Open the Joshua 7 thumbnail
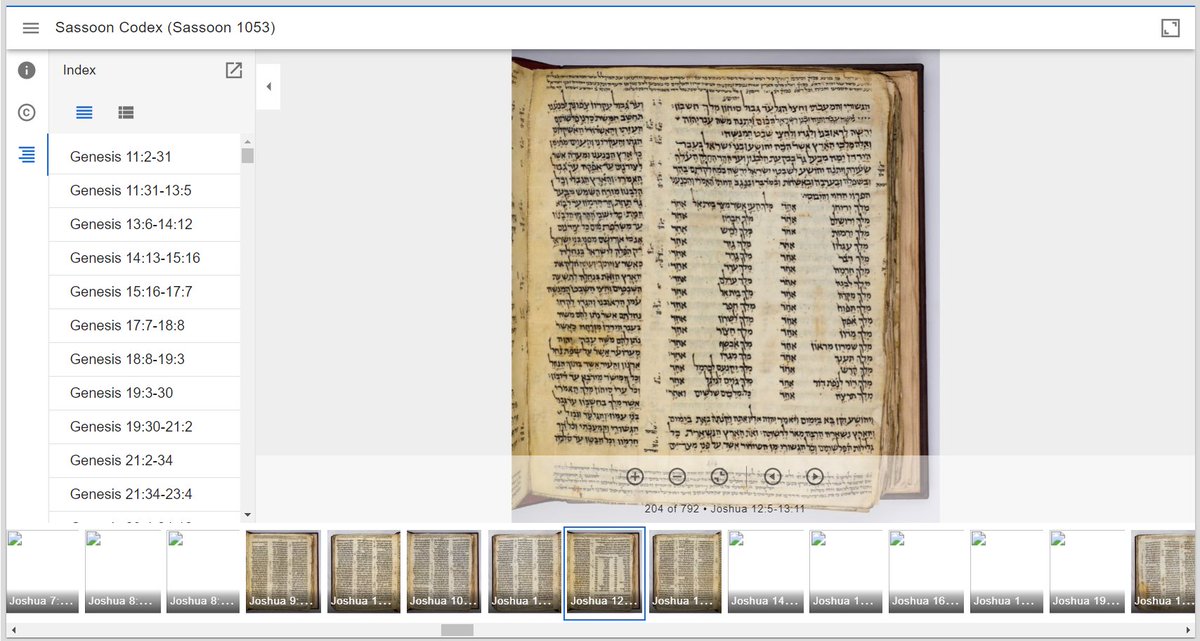The height and width of the screenshot is (641, 1200). [x=43, y=571]
